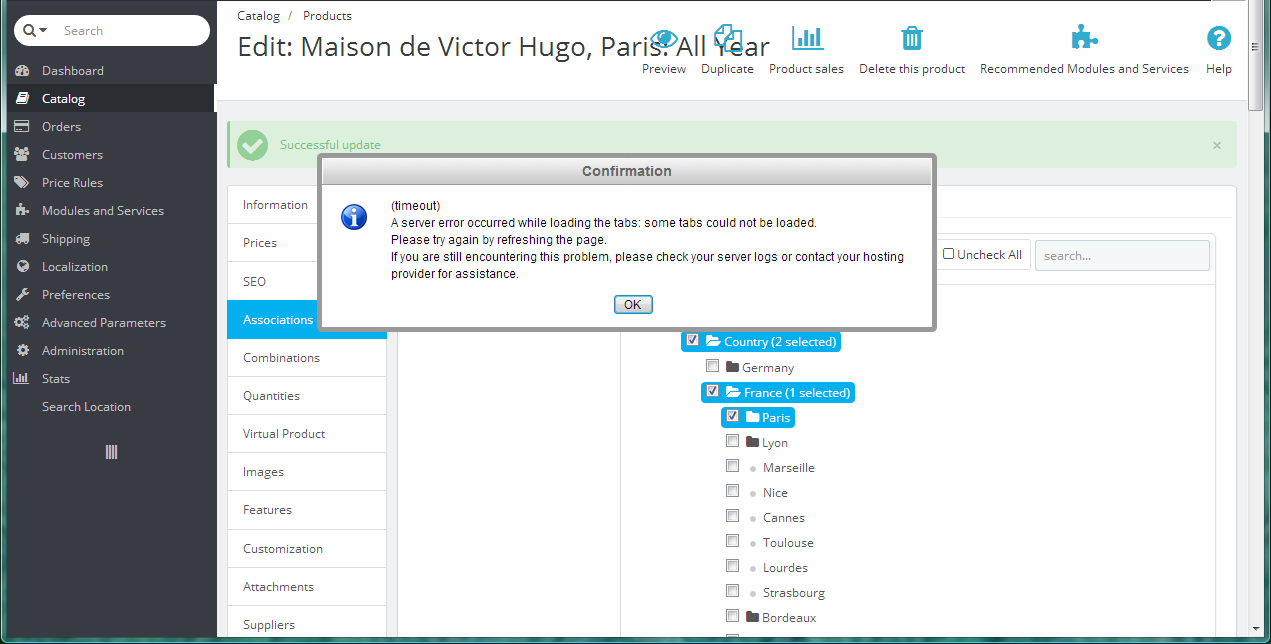
Task: Uncheck the France category checkbox
Action: pos(712,391)
